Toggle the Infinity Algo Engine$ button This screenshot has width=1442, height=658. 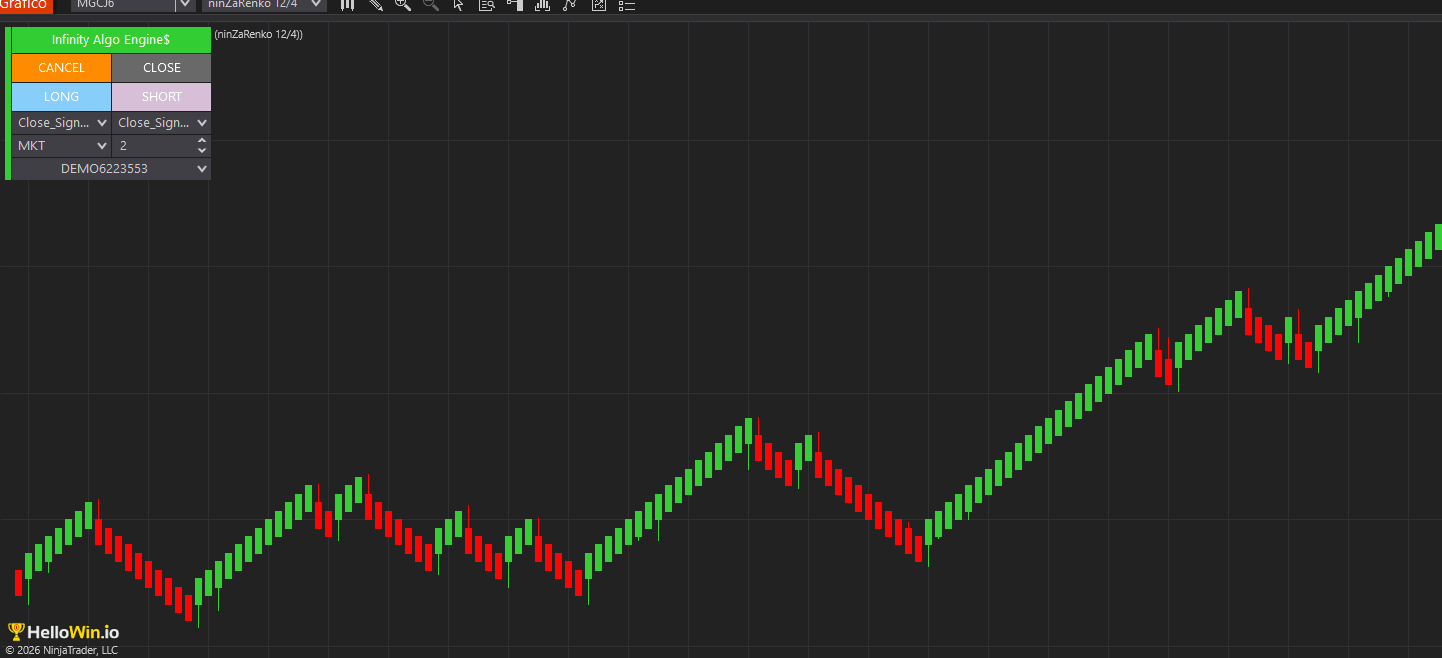click(x=111, y=40)
